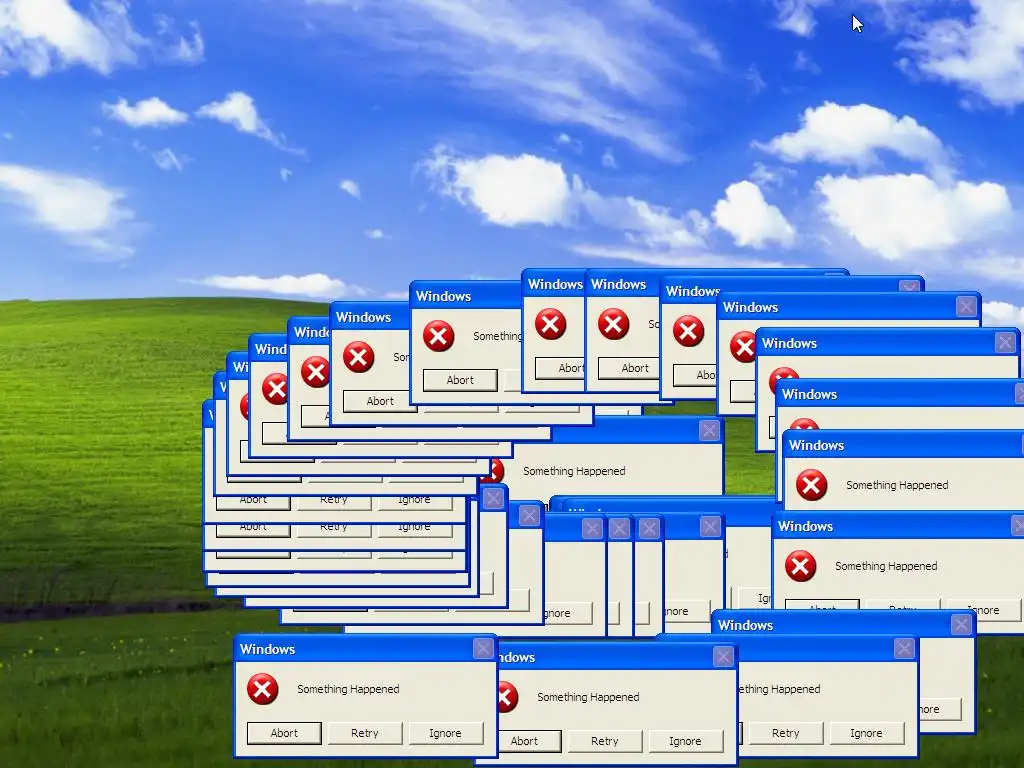Viewport: 1024px width, 768px height.
Task: Select 'Something Happened' text in bottom-left dialog
Action: coord(348,689)
